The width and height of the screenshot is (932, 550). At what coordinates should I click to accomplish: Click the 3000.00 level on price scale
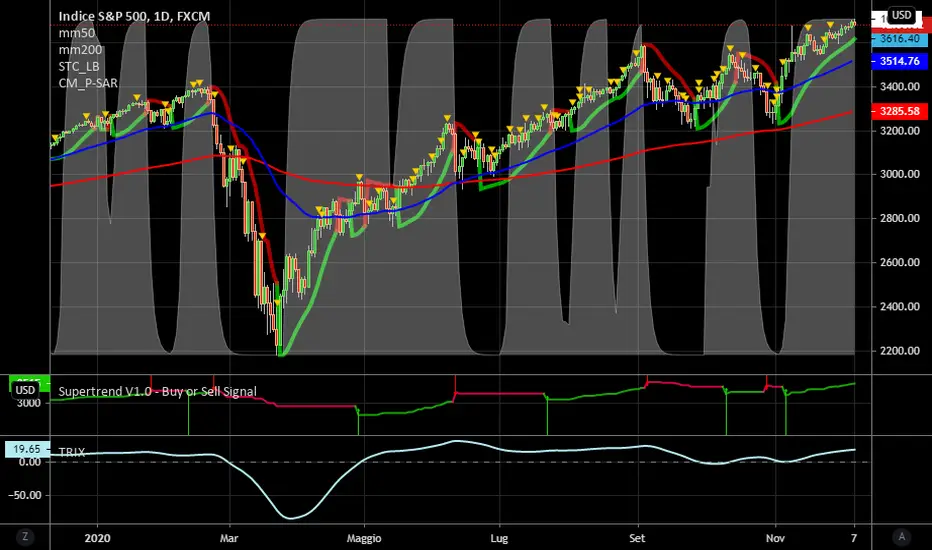(x=899, y=174)
